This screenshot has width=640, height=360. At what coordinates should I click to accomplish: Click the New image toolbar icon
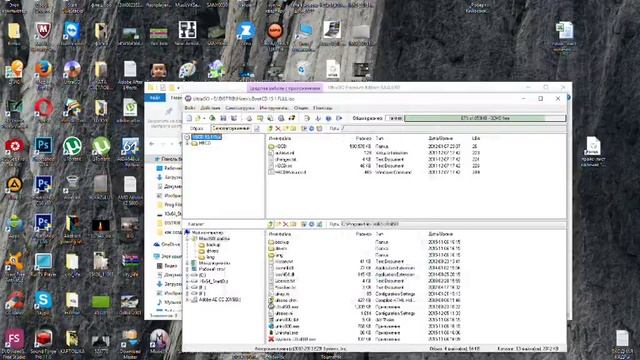click(189, 118)
